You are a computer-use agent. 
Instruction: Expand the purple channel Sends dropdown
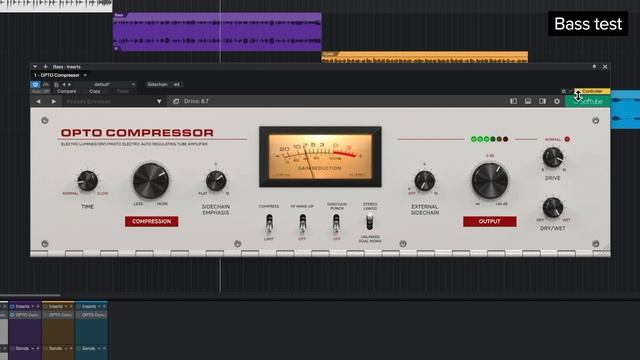[x=33, y=349]
